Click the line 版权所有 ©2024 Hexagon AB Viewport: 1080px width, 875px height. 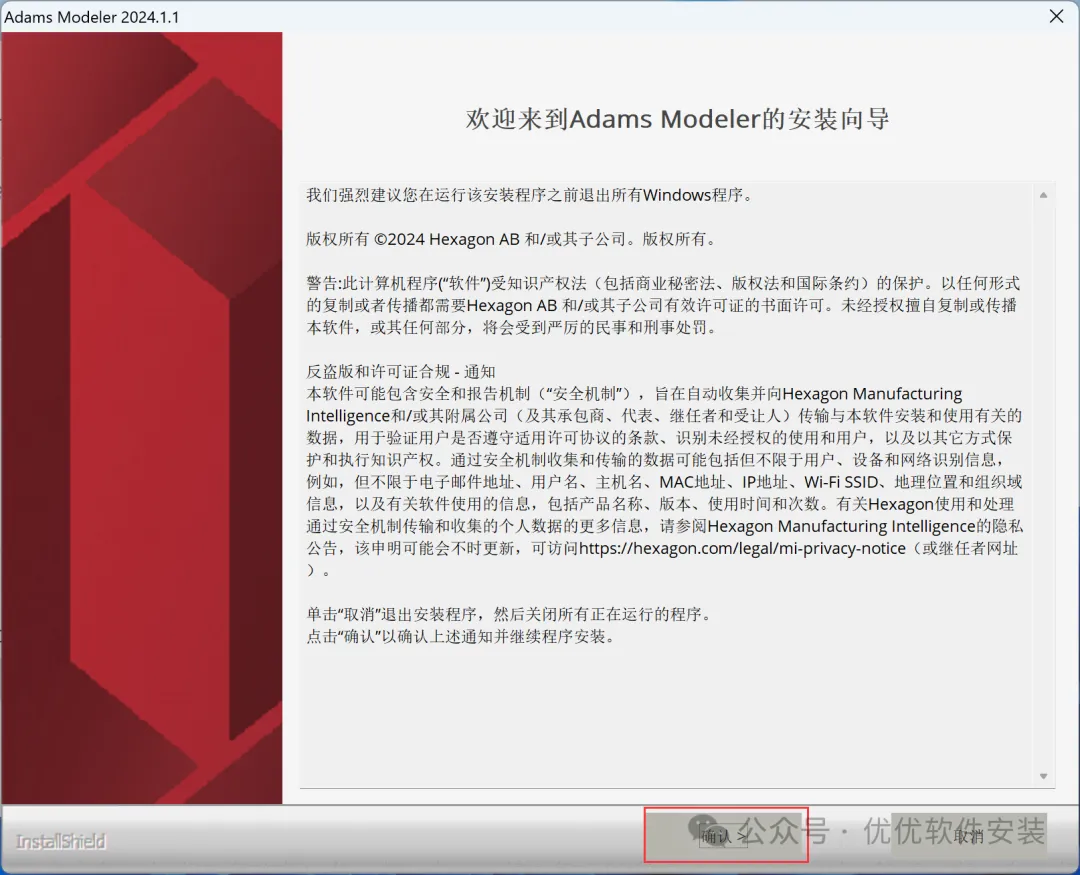click(x=513, y=239)
